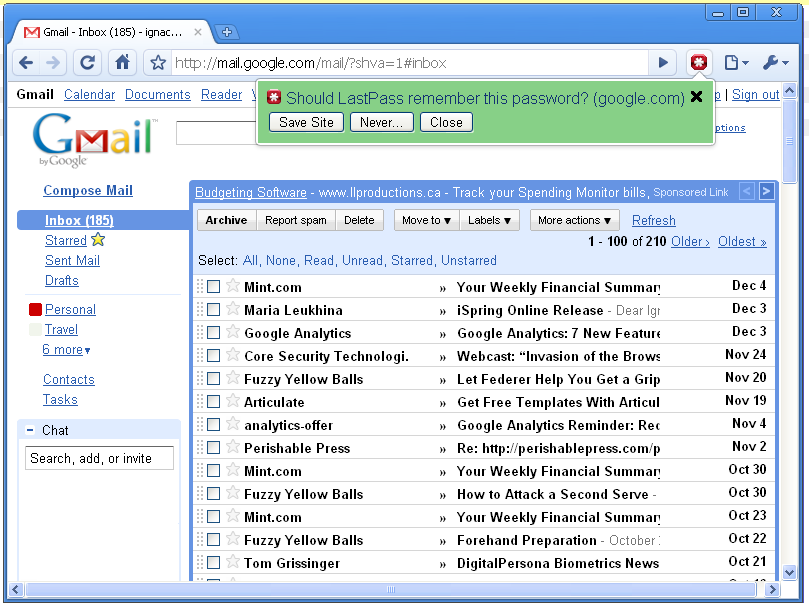Reload the page with the refresh icon
The width and height of the screenshot is (809, 607).
pyautogui.click(x=87, y=63)
